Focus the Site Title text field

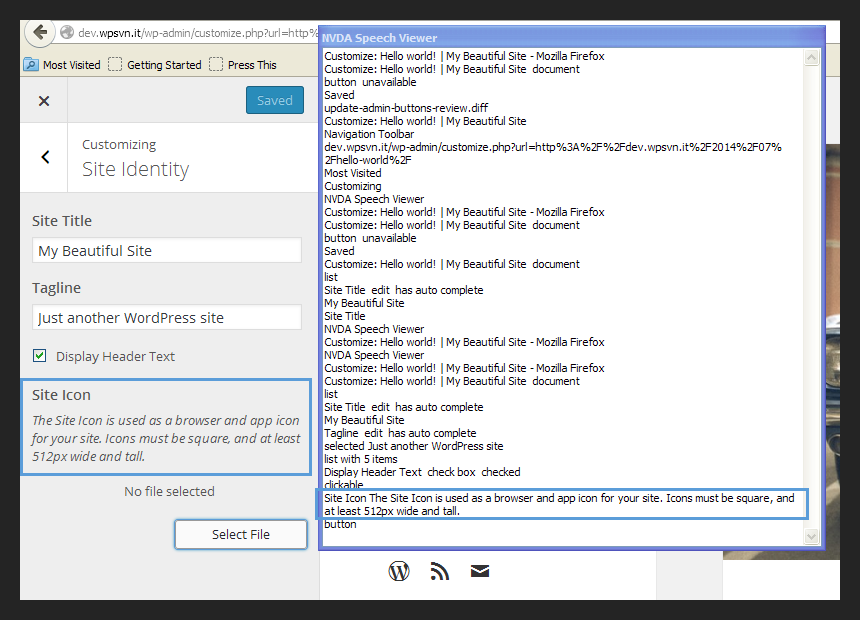point(167,251)
